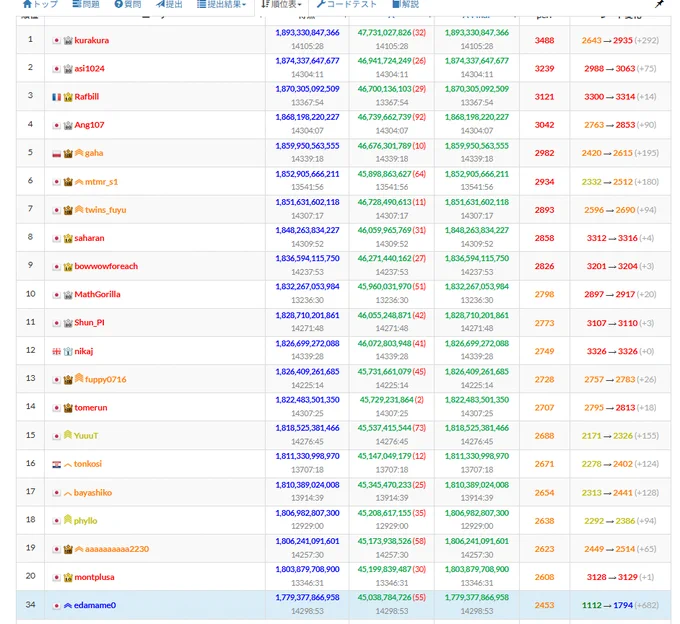Open edamame0's user profile
680x624 pixels.
coord(95,605)
